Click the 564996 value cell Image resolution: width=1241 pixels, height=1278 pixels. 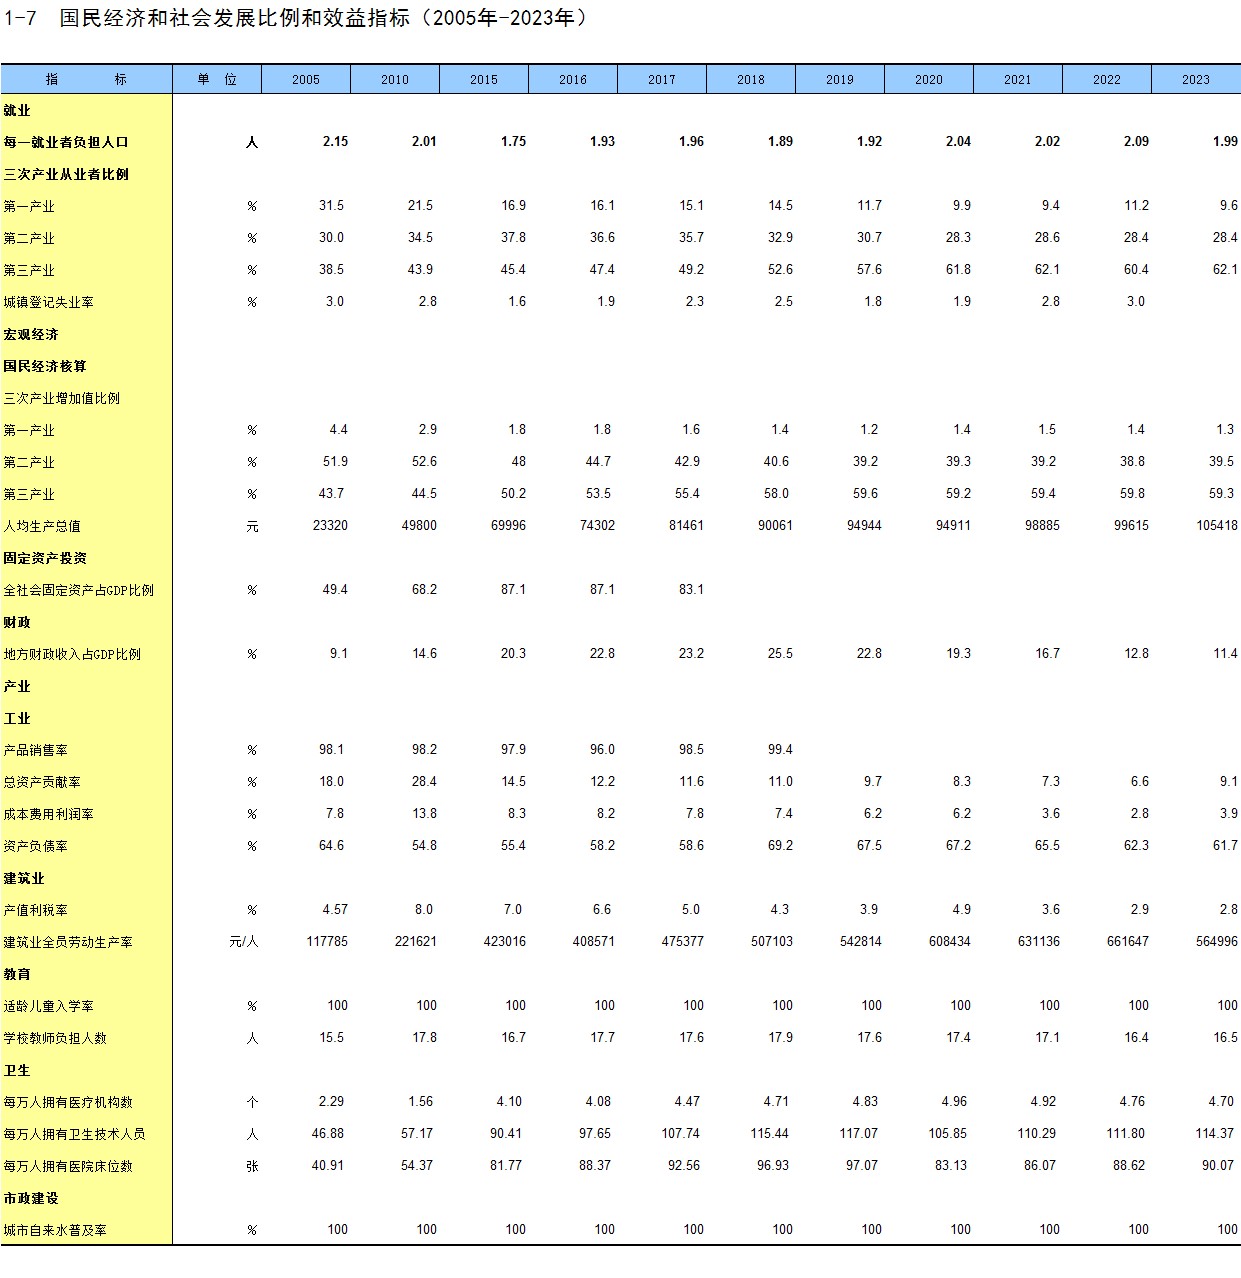coord(1216,942)
